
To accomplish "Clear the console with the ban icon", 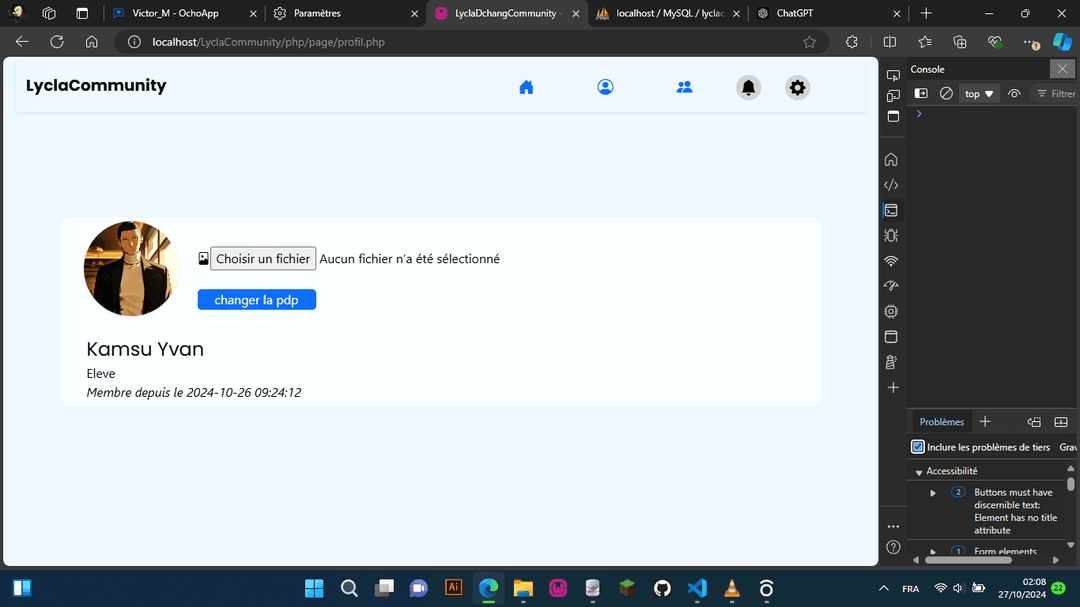I will pos(946,94).
